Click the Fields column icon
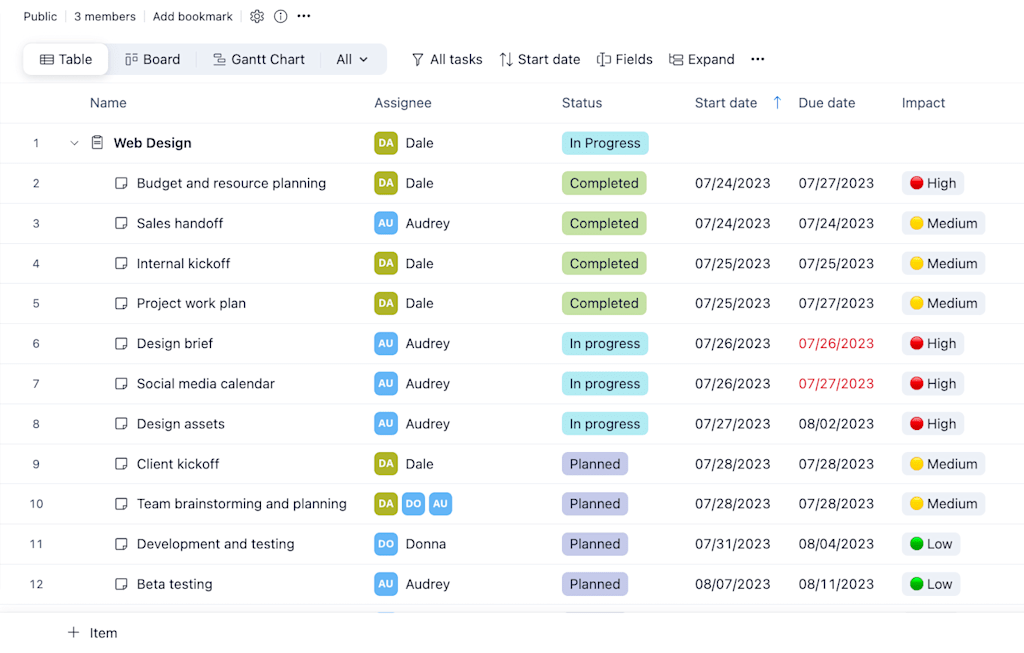Screen dimensions: 1024x653 [x=603, y=59]
